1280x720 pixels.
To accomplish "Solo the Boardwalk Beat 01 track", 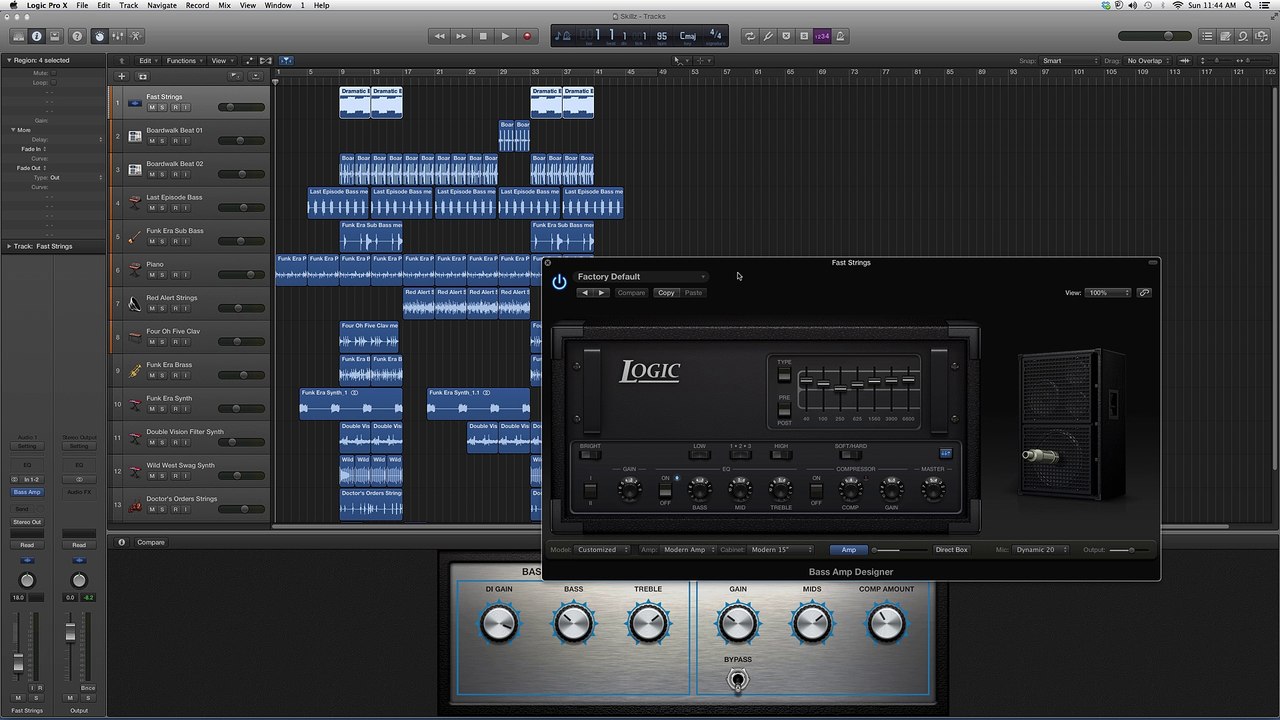I will 163,141.
